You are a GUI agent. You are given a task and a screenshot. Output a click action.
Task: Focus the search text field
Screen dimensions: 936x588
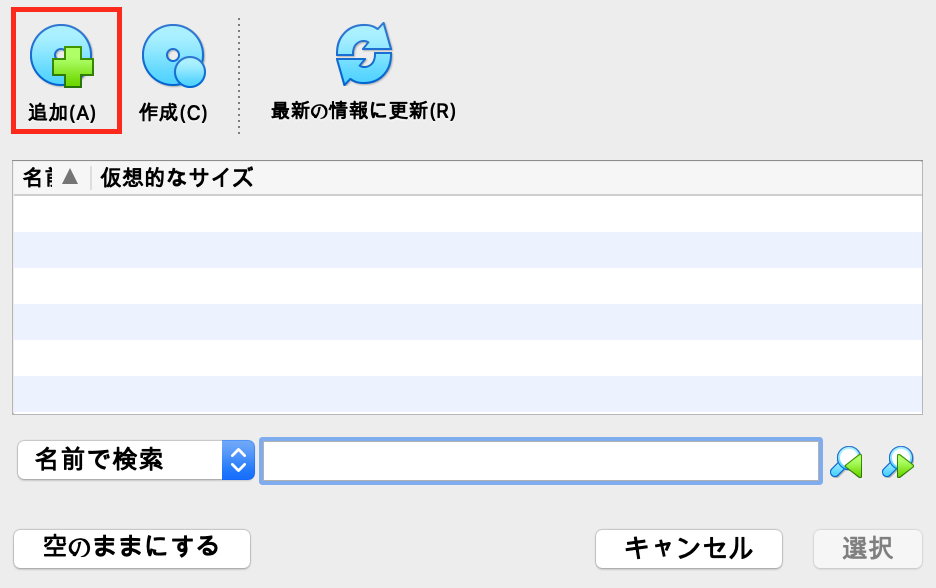point(541,460)
